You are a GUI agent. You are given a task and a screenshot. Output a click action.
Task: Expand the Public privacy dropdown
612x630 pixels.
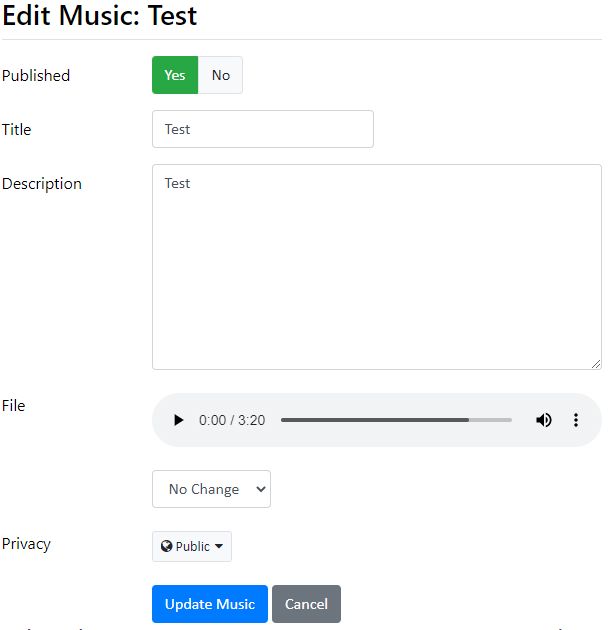tap(192, 546)
